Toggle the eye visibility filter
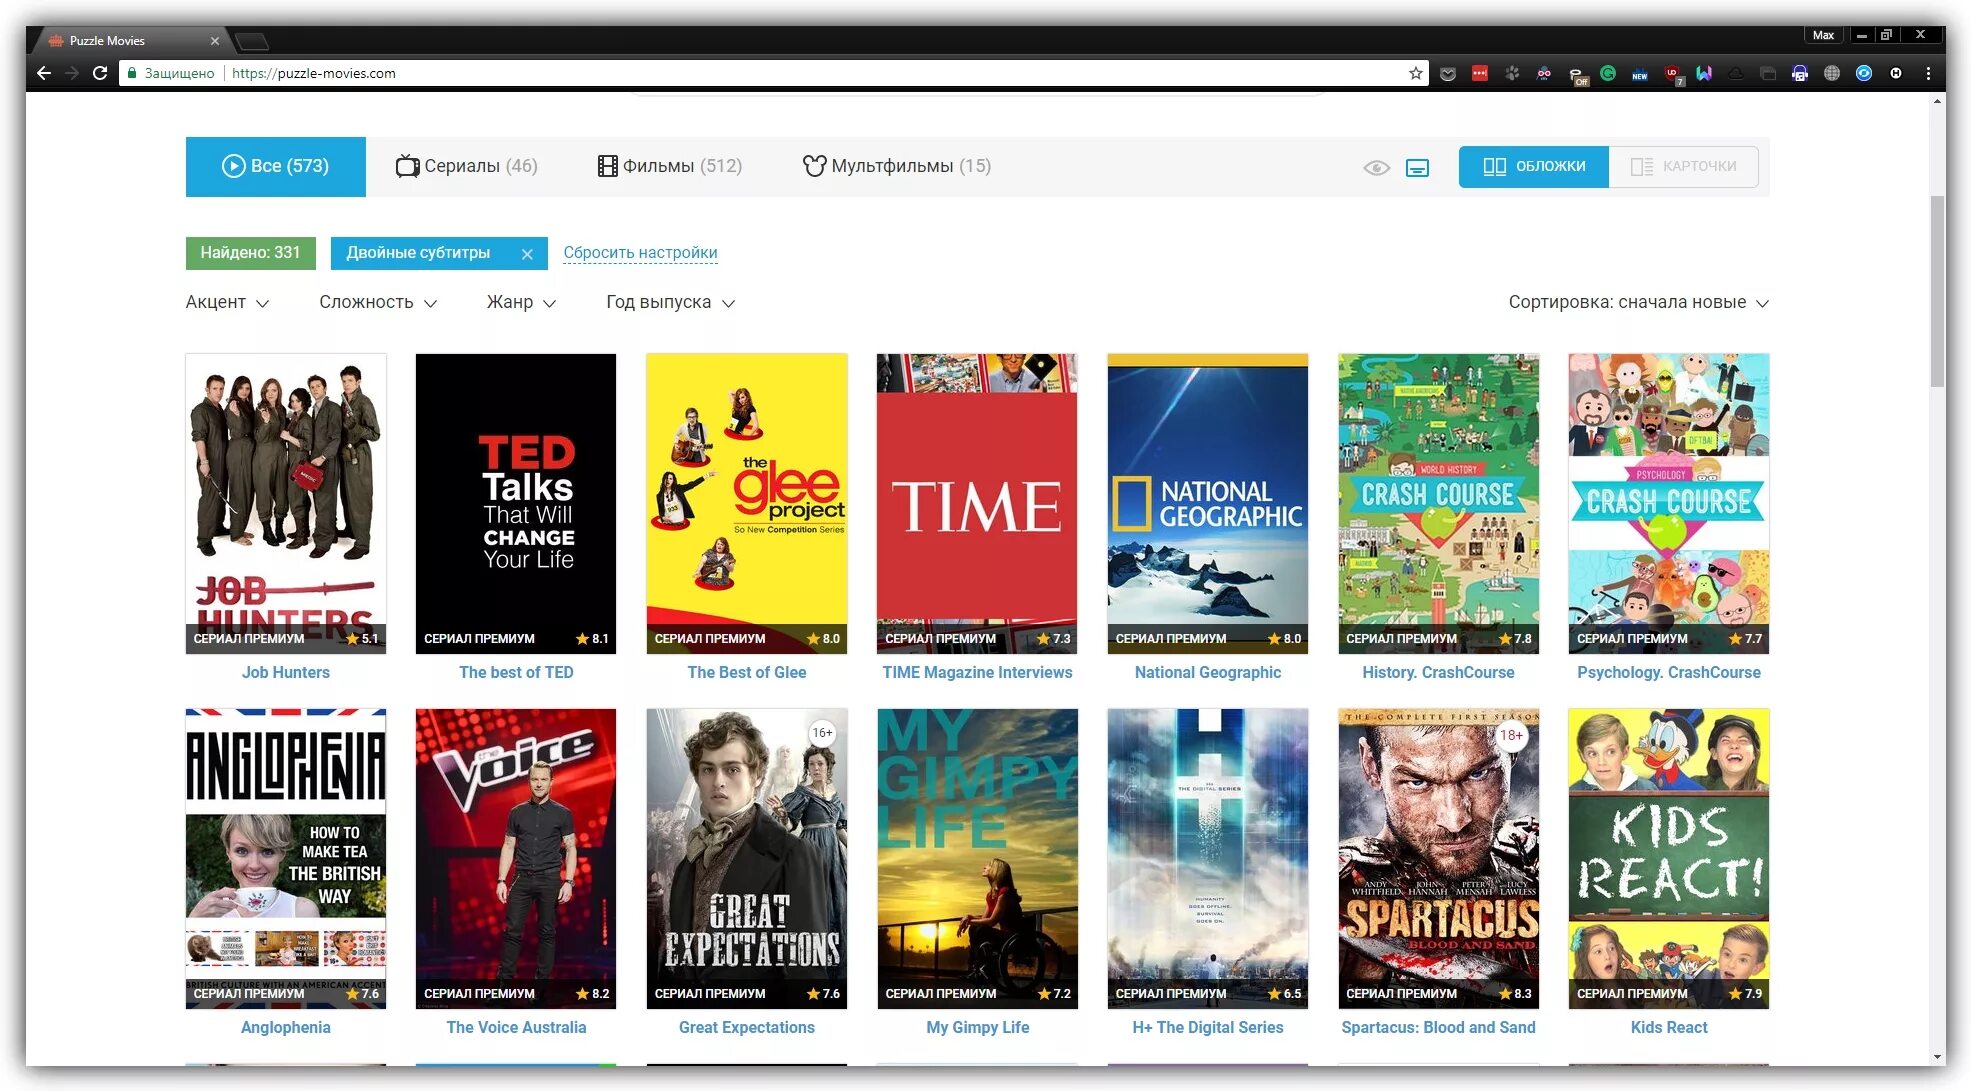This screenshot has width=1971, height=1091. [x=1376, y=167]
